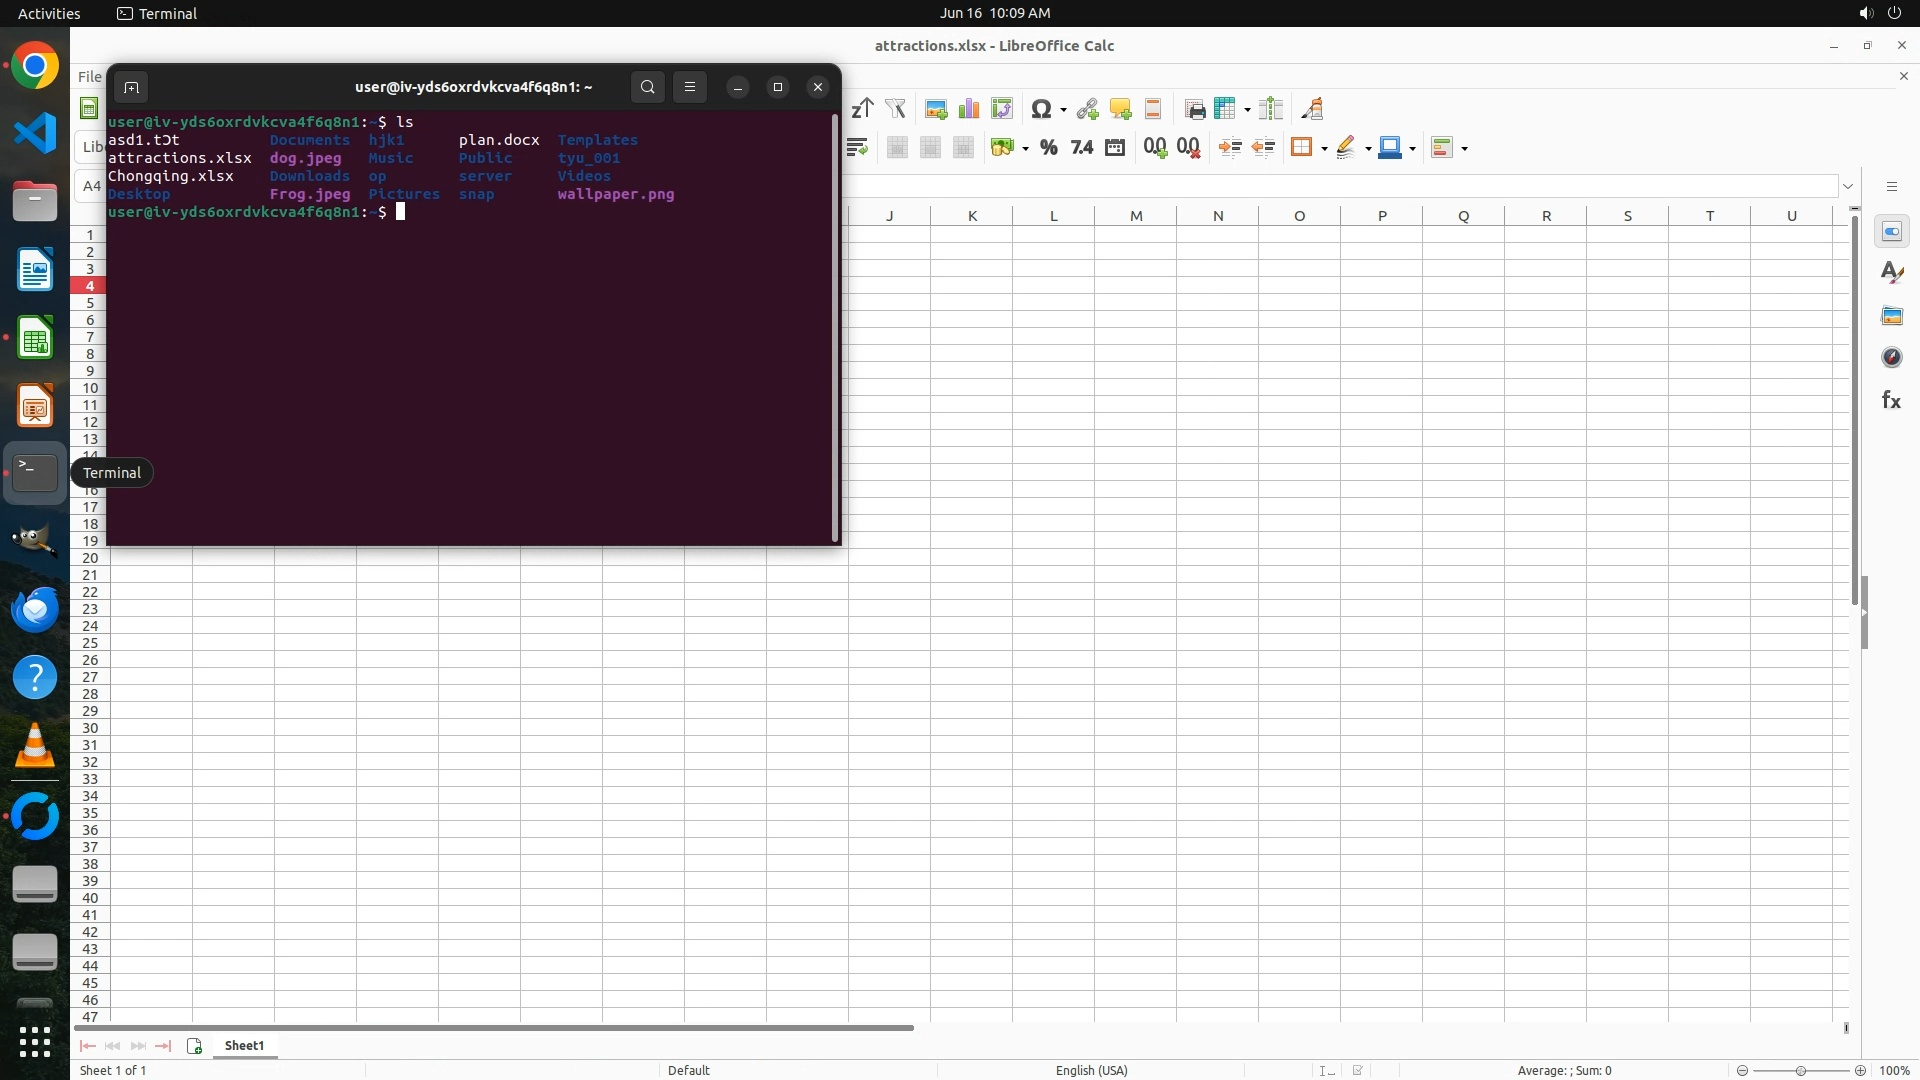1920x1080 pixels.
Task: Toggle the AutoFilter funnel icon
Action: click(895, 109)
